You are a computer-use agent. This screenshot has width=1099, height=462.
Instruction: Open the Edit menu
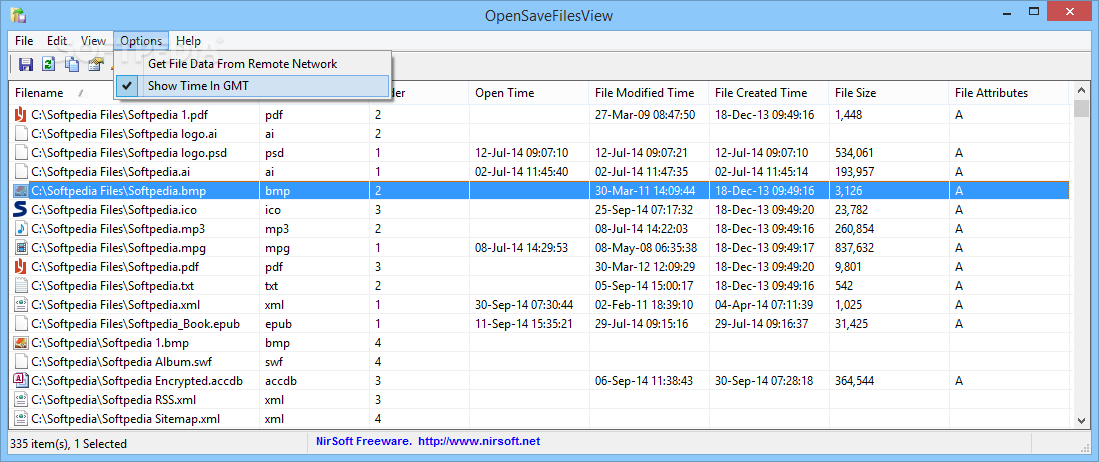tap(57, 41)
